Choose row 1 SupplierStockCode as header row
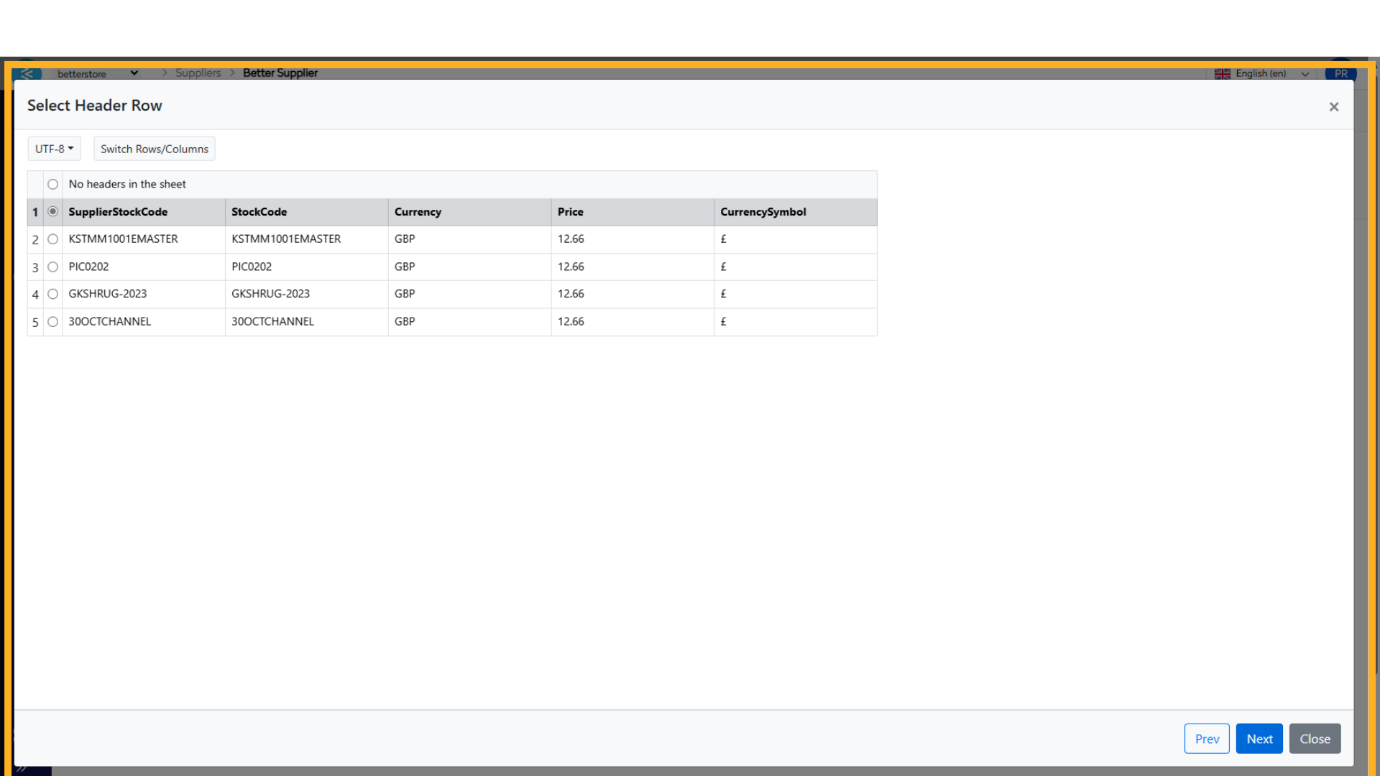This screenshot has width=1380, height=776. click(x=53, y=212)
